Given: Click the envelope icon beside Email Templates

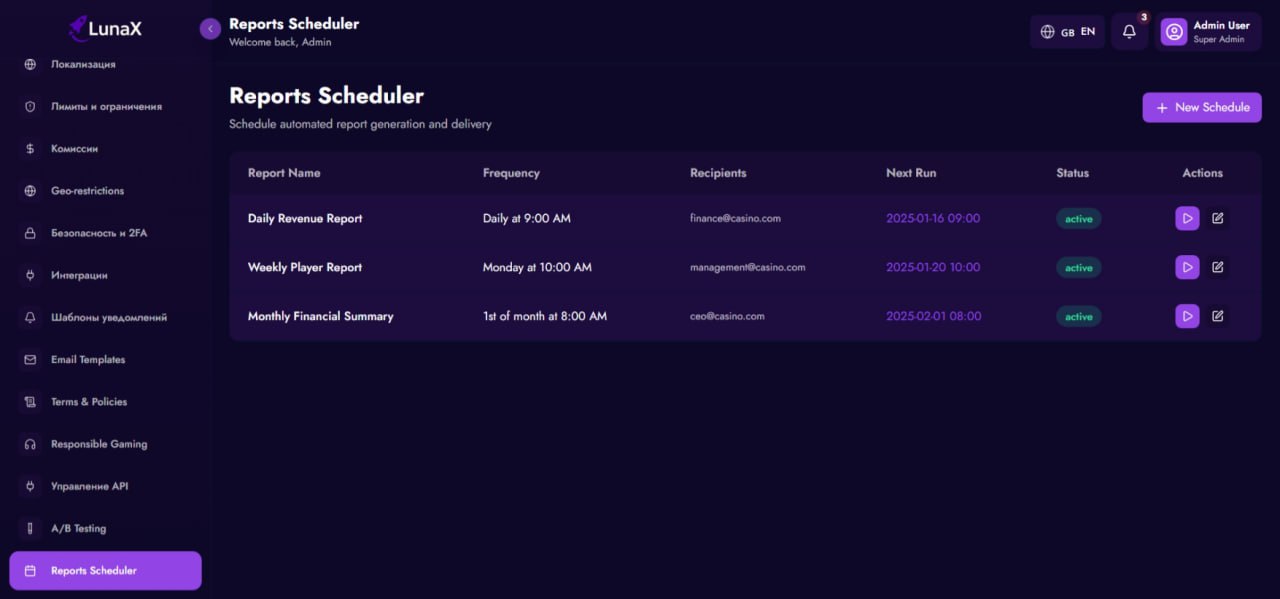Looking at the screenshot, I should tap(30, 360).
